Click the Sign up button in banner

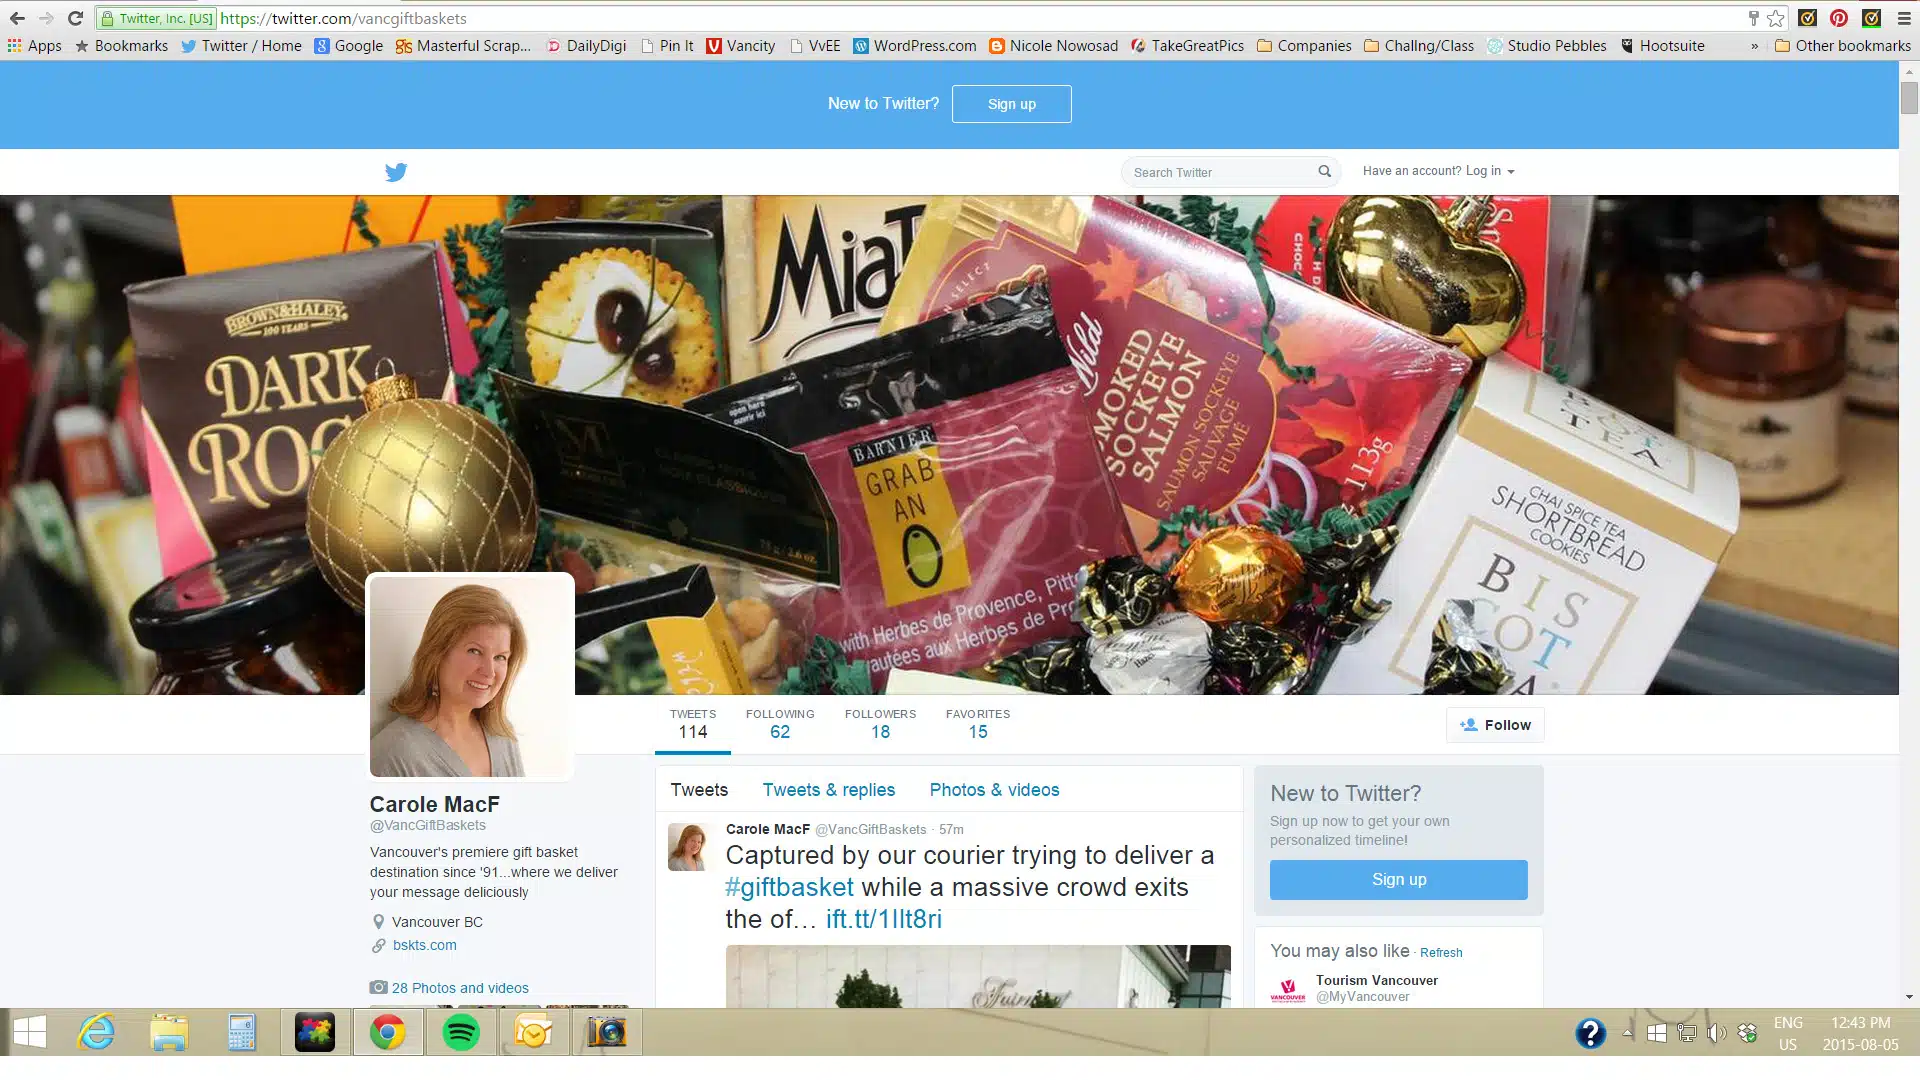pyautogui.click(x=1011, y=104)
